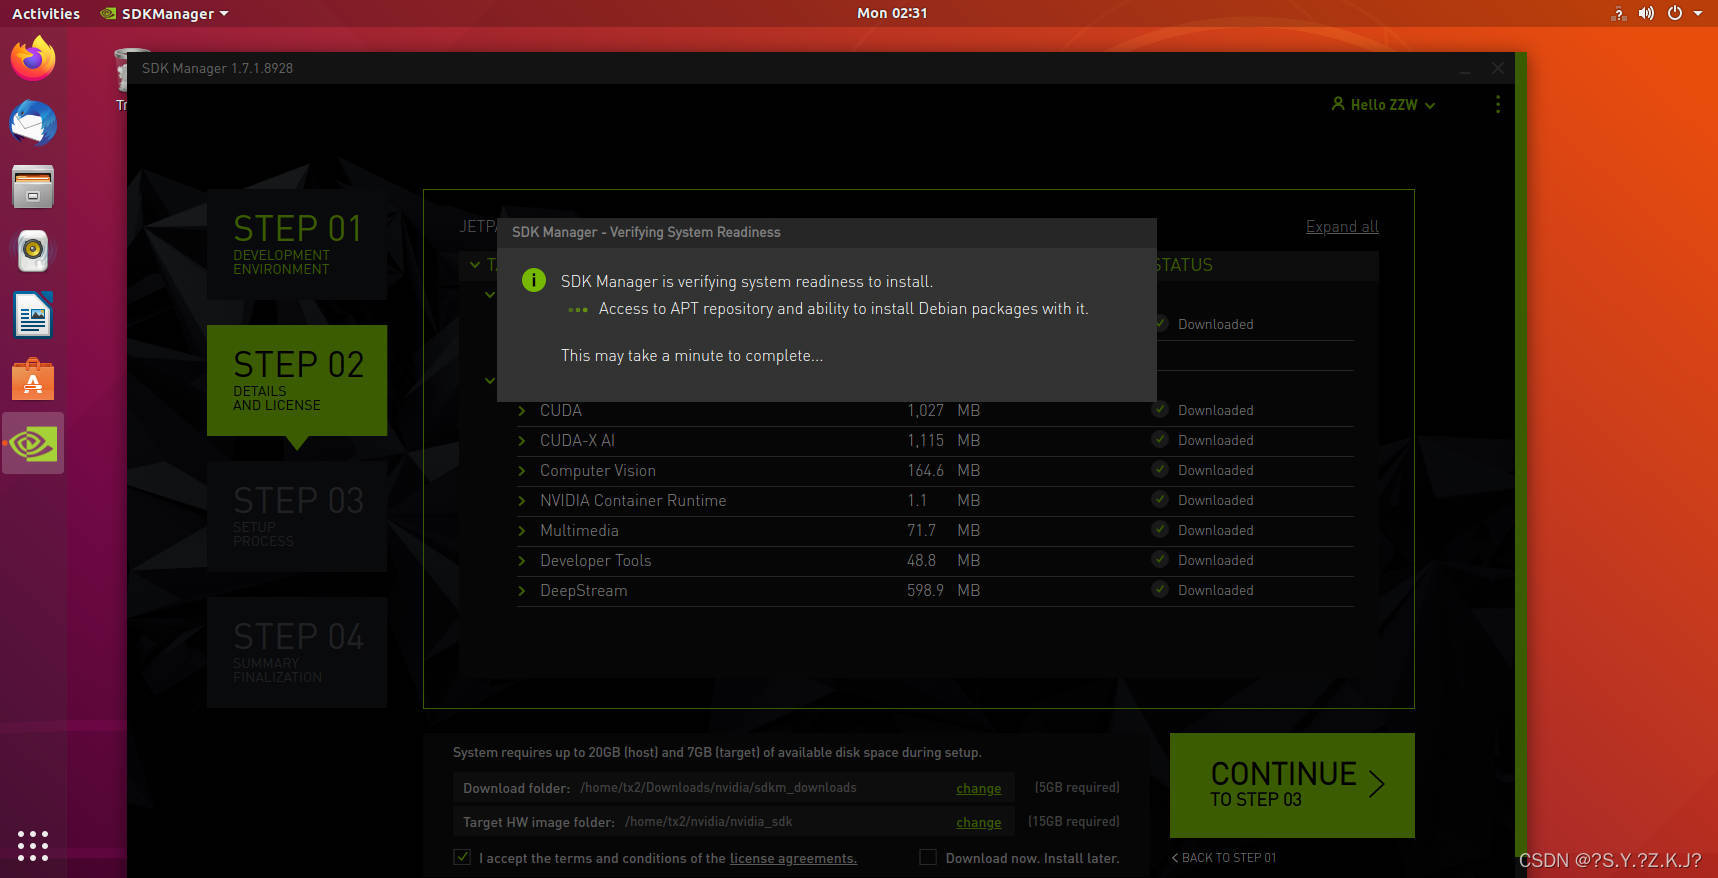Click the info icon in the dialog

point(534,280)
